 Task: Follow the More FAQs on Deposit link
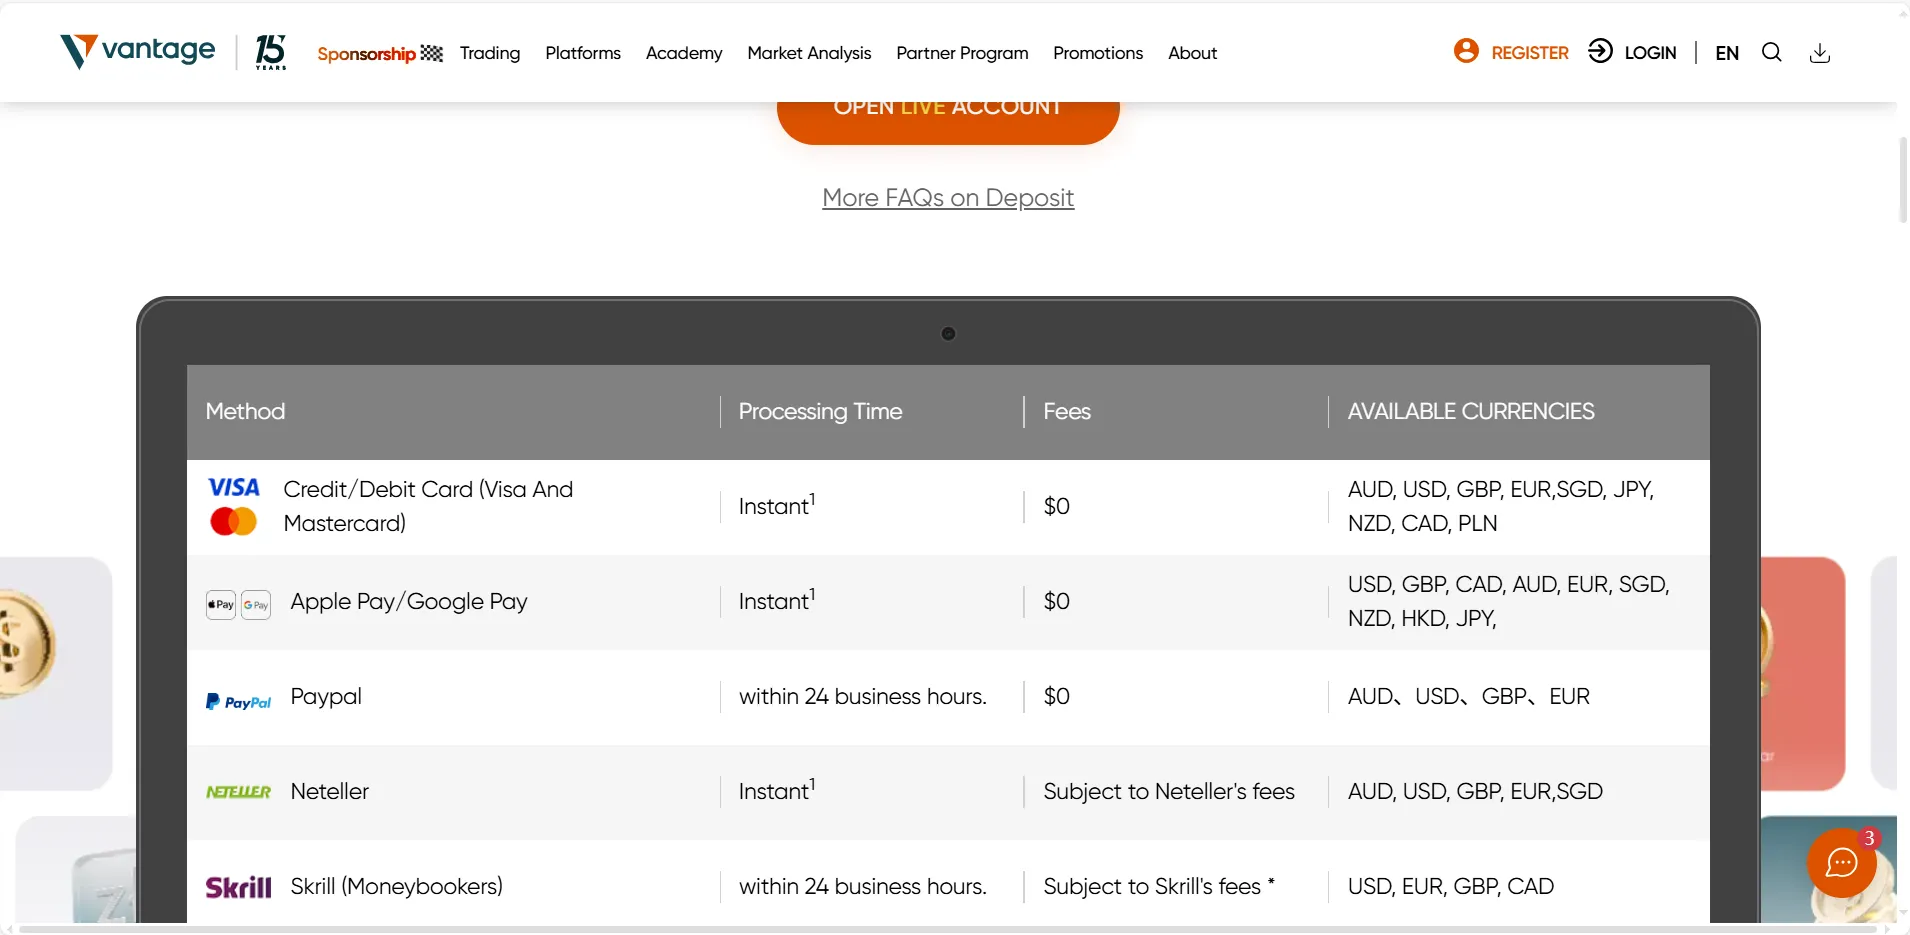pos(948,198)
